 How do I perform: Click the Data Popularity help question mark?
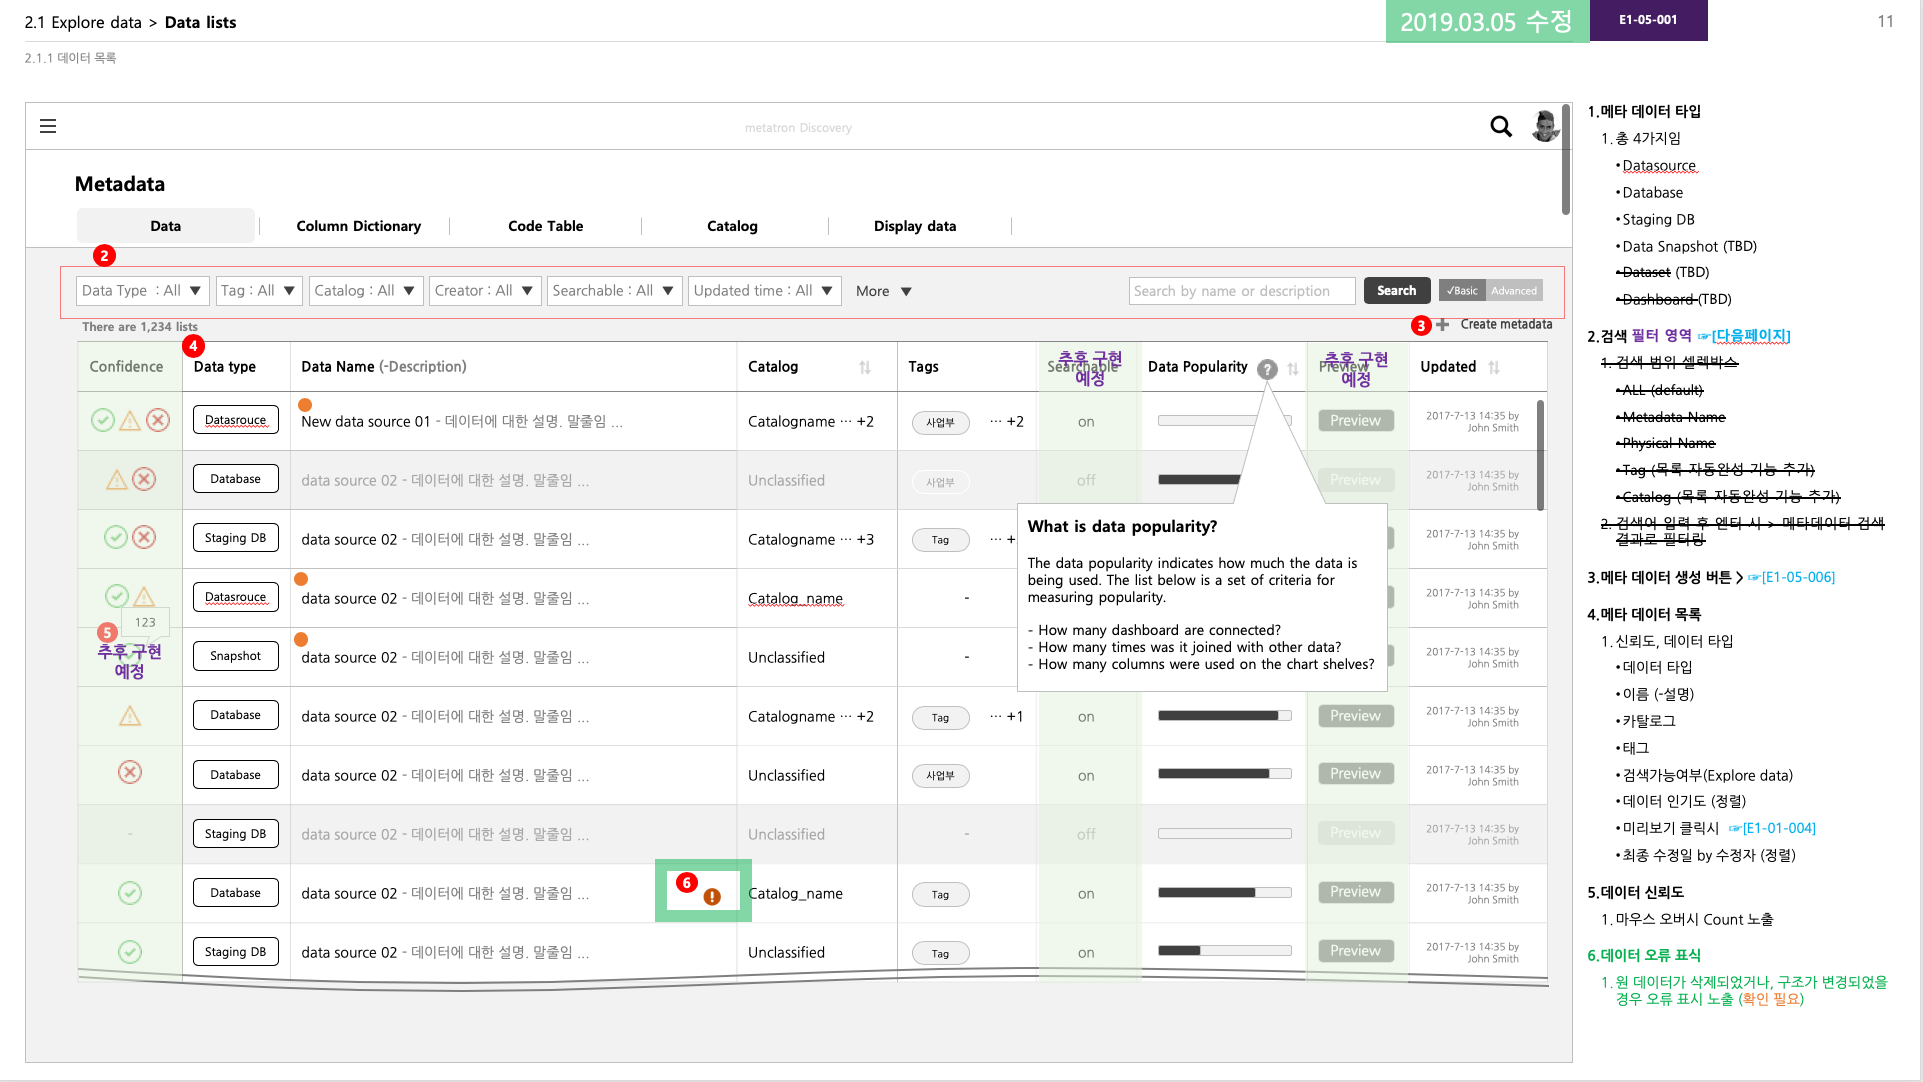click(x=1268, y=368)
